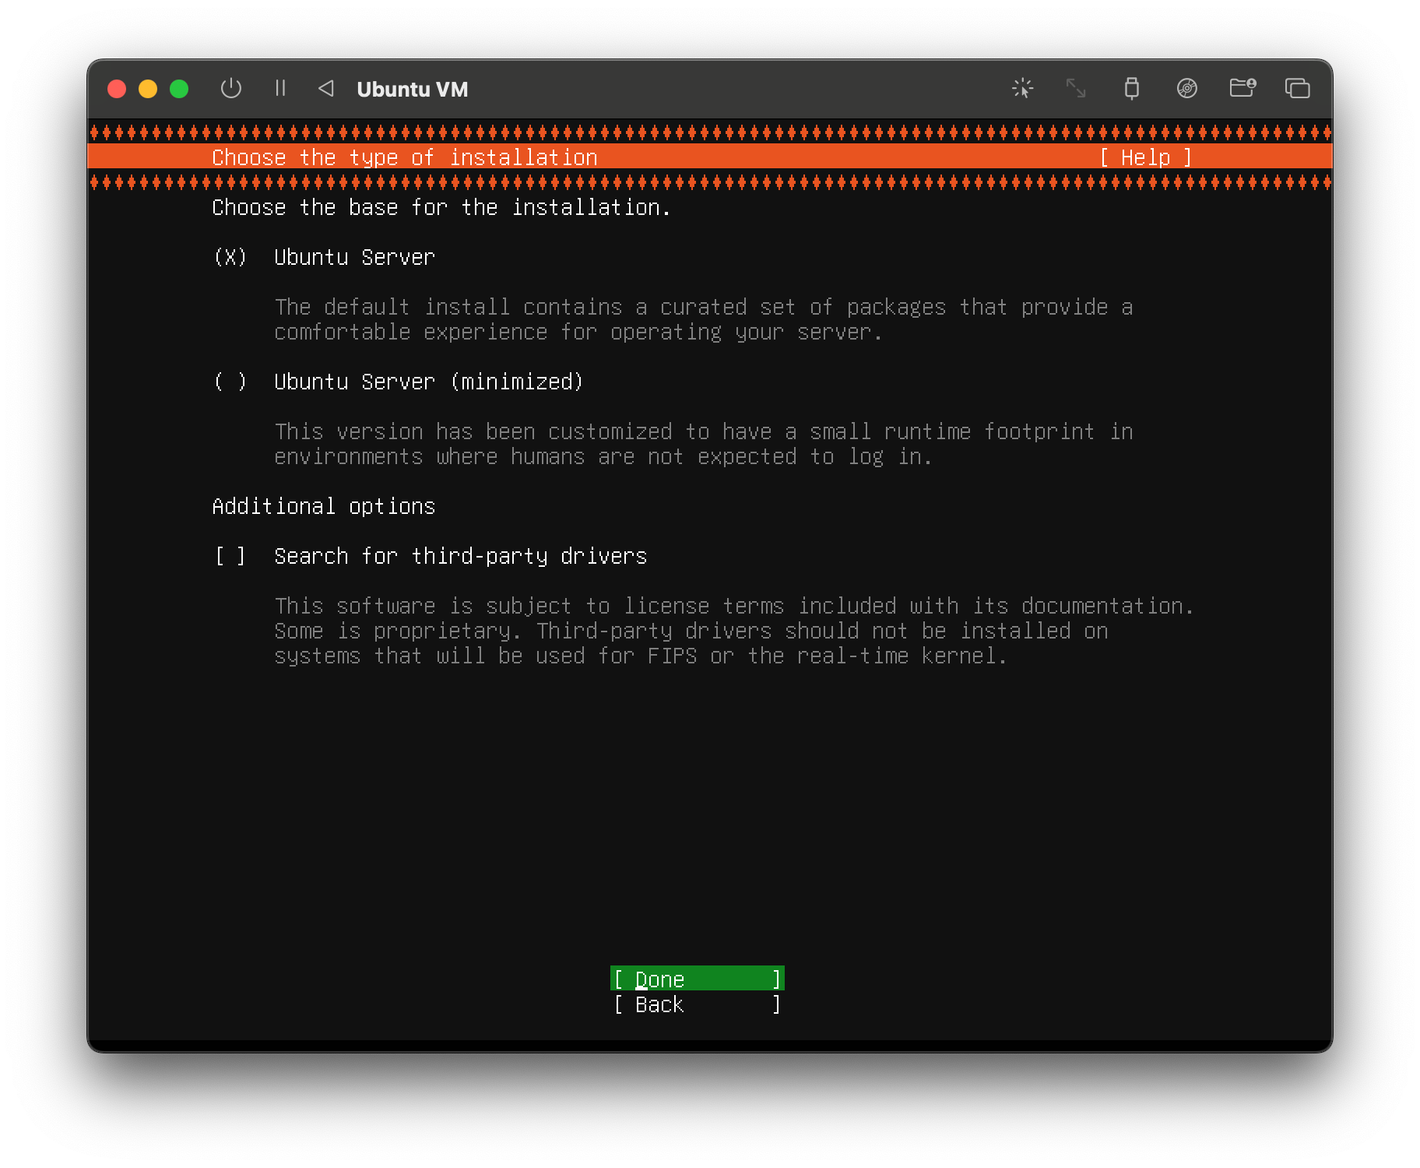The width and height of the screenshot is (1420, 1168).
Task: Go back with the Back button
Action: click(697, 1004)
